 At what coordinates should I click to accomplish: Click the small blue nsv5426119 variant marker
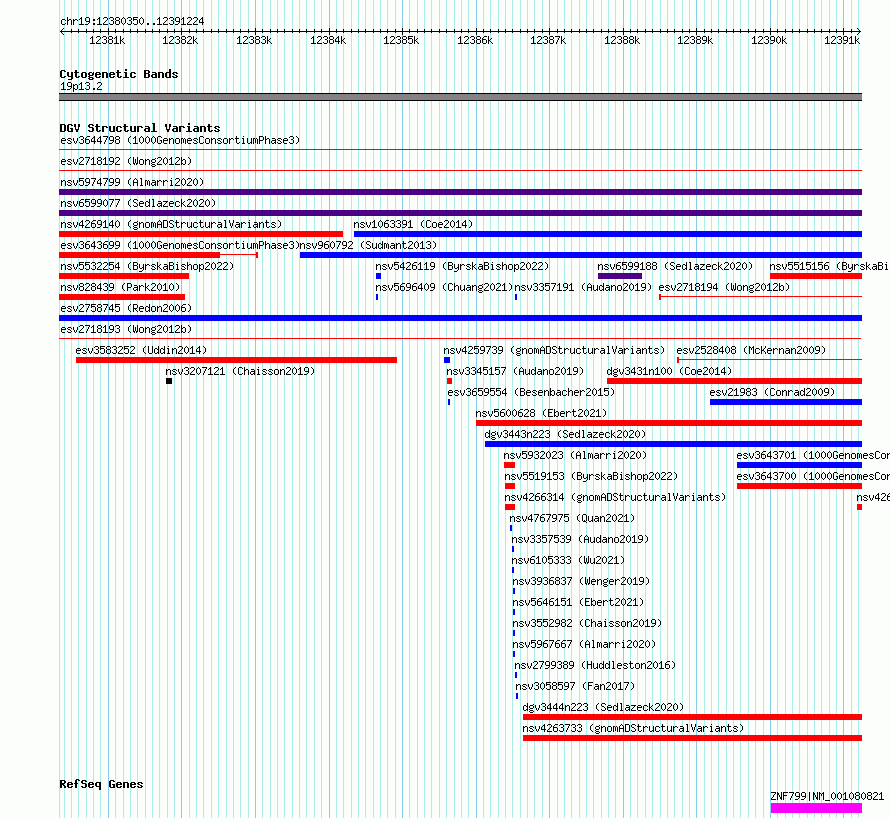[x=379, y=276]
